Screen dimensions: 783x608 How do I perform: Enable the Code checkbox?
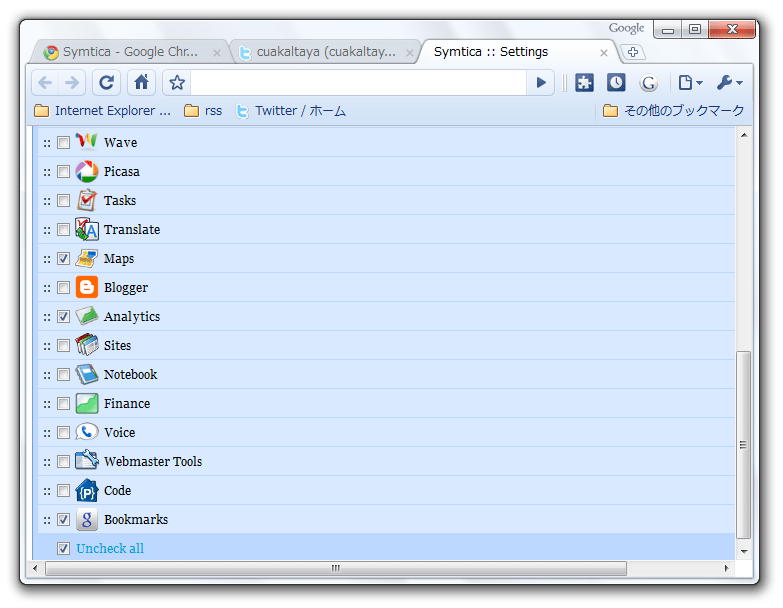coord(63,491)
